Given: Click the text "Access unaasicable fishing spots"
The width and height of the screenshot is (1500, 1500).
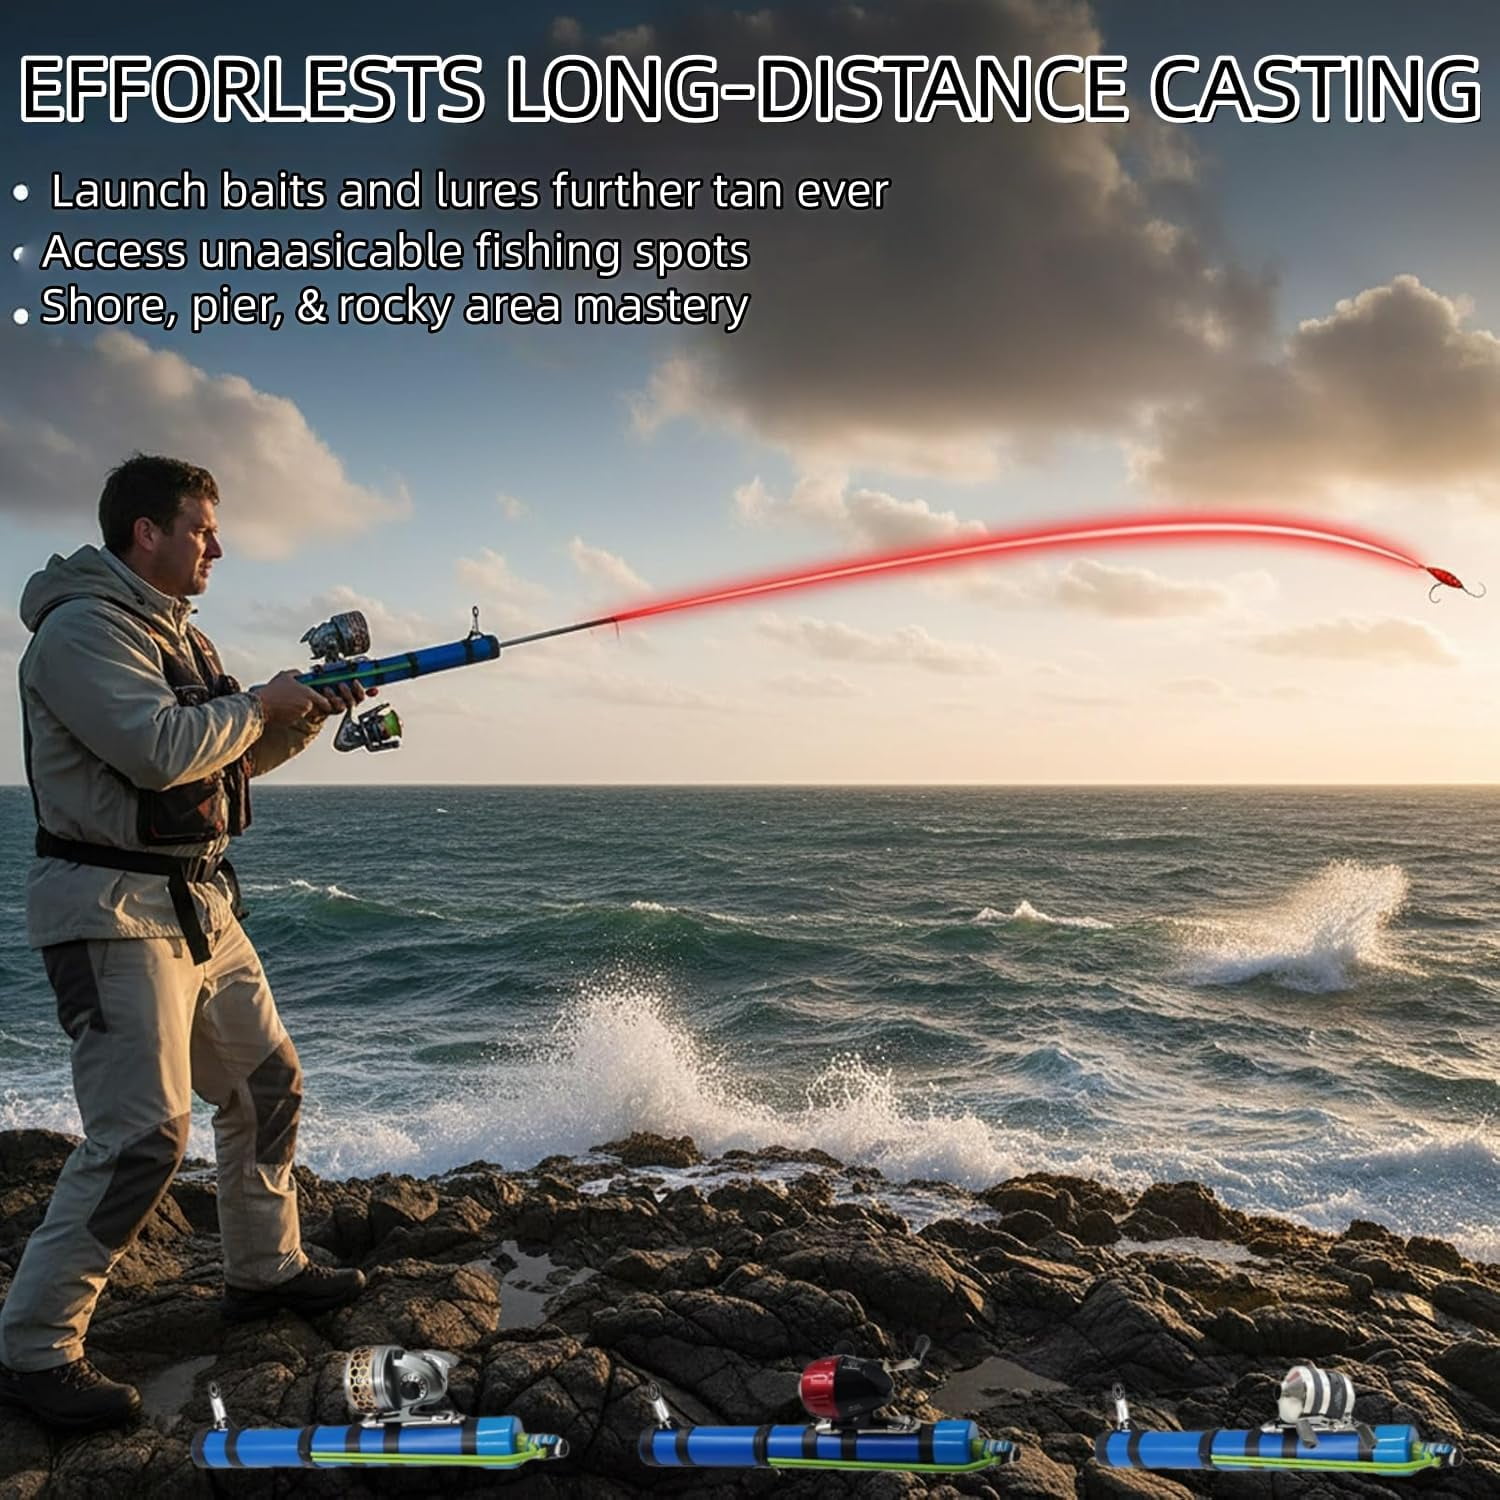Looking at the screenshot, I should coord(395,252).
